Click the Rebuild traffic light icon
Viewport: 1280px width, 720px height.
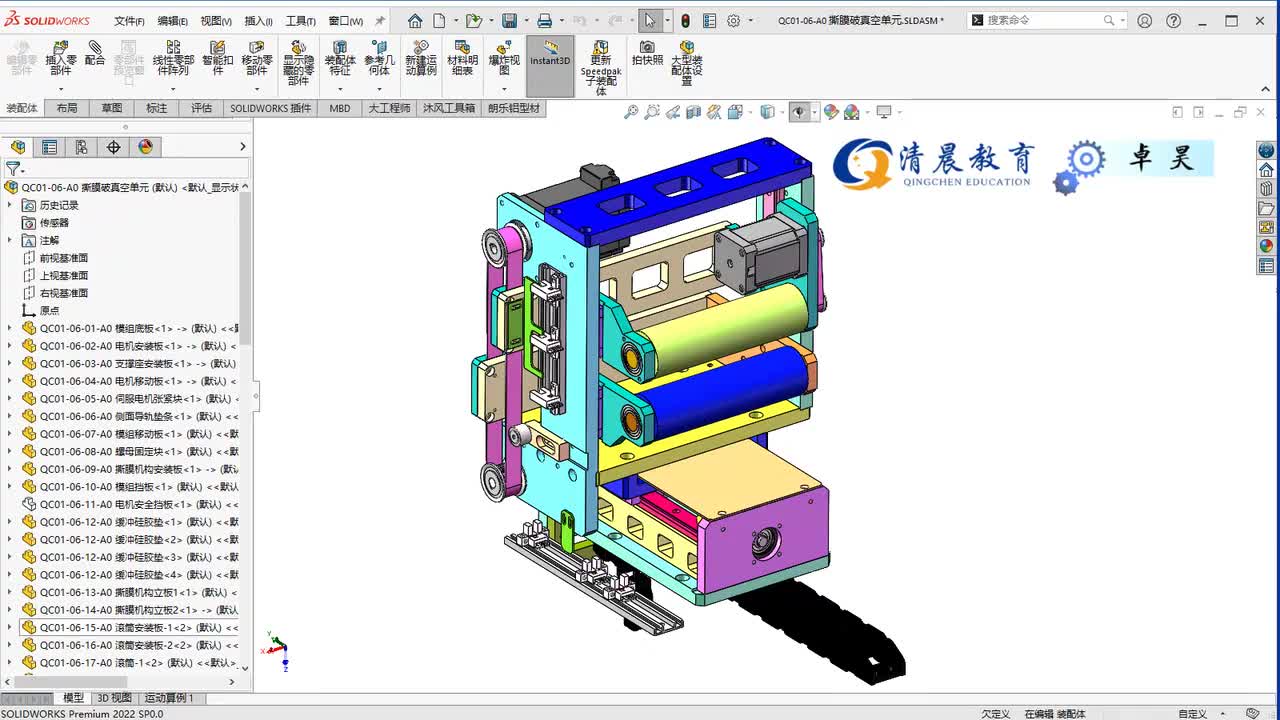tap(685, 20)
